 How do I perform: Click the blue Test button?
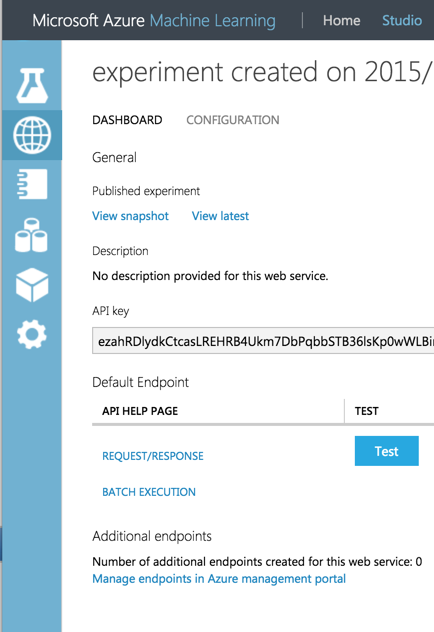(386, 451)
